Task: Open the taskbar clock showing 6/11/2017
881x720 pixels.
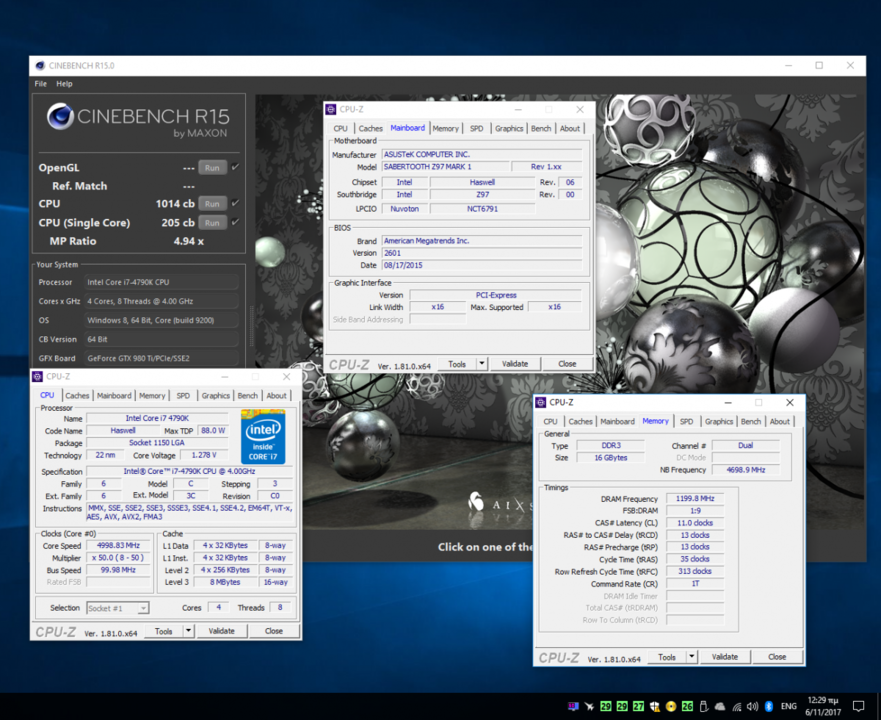Action: pyautogui.click(x=824, y=706)
